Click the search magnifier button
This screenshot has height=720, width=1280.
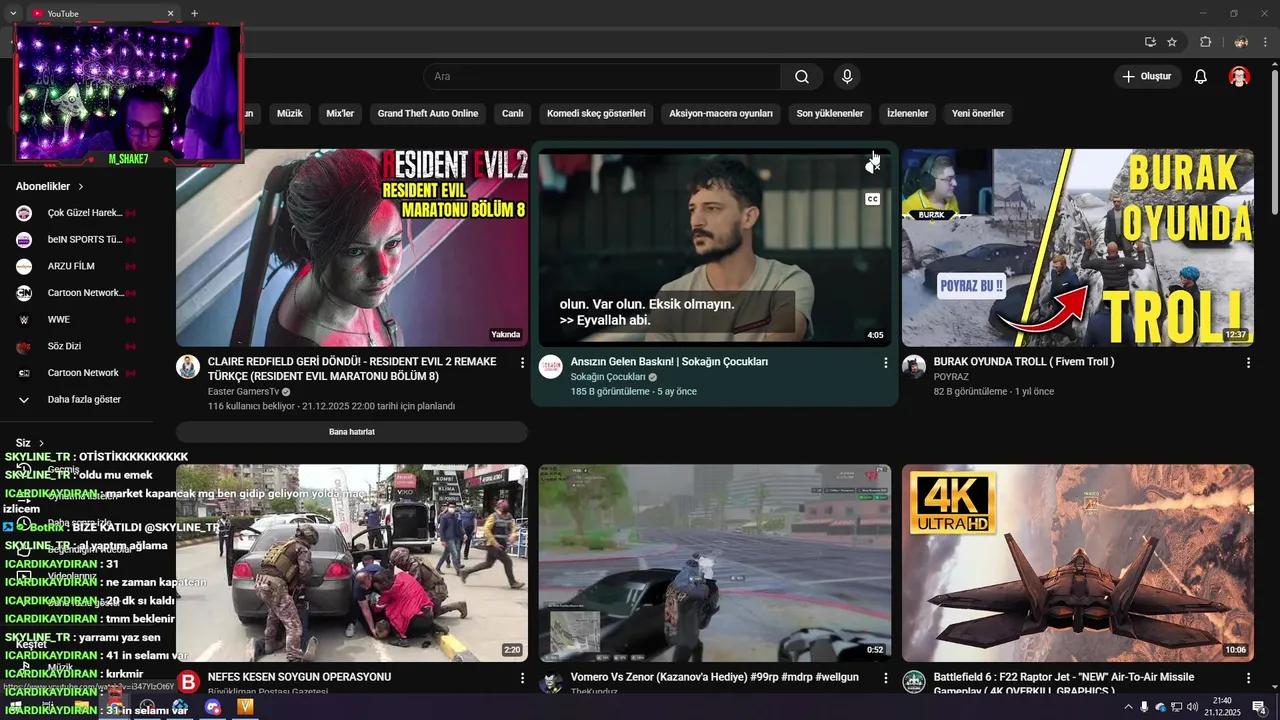click(802, 77)
